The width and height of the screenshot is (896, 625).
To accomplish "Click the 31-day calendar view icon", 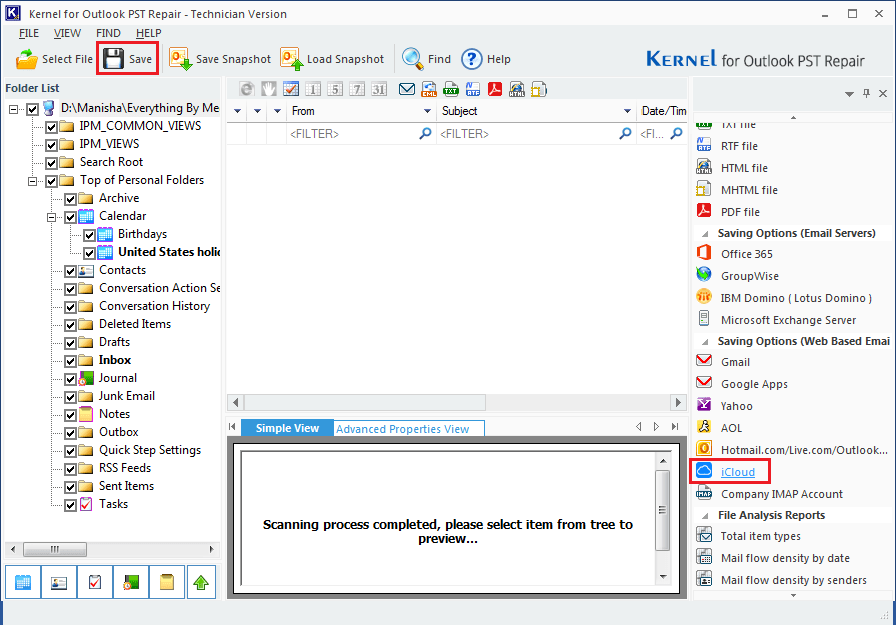I will (x=379, y=89).
